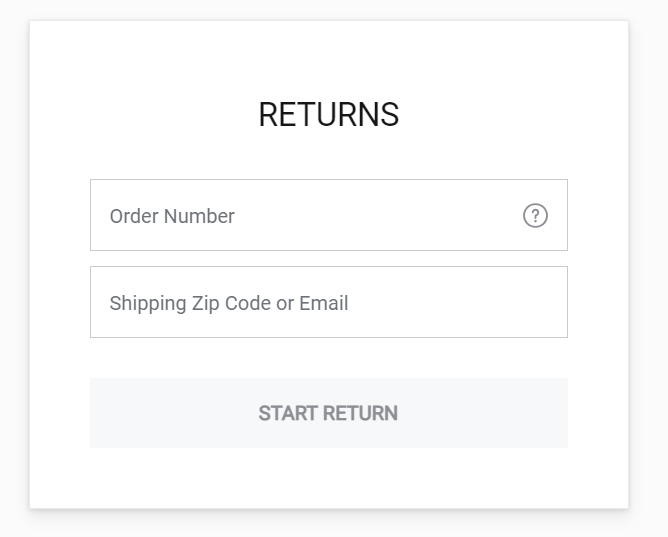Click the info icon inside the order field
Viewport: 668px width, 537px height.
(535, 215)
